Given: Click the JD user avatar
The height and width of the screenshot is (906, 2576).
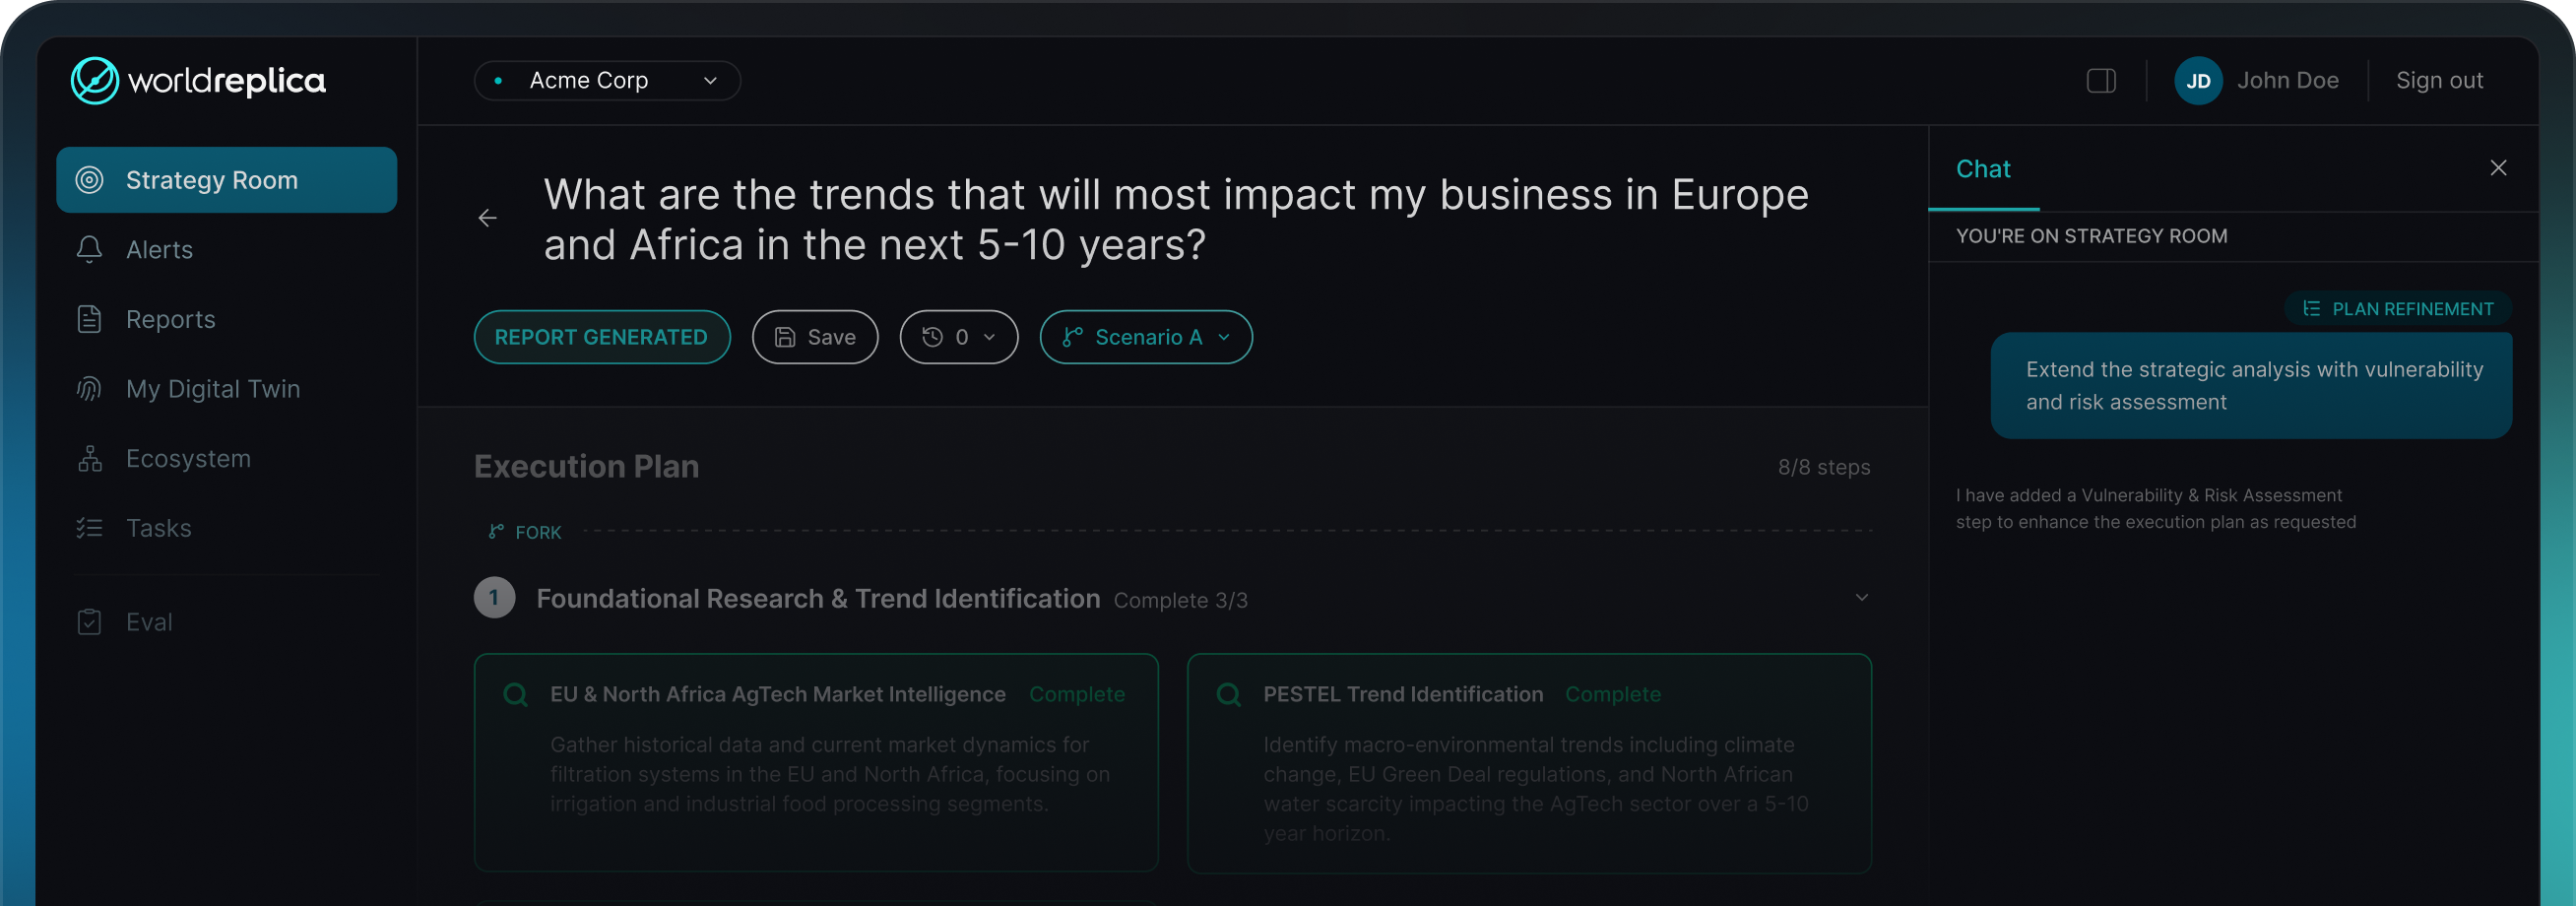Looking at the screenshot, I should (x=2198, y=81).
